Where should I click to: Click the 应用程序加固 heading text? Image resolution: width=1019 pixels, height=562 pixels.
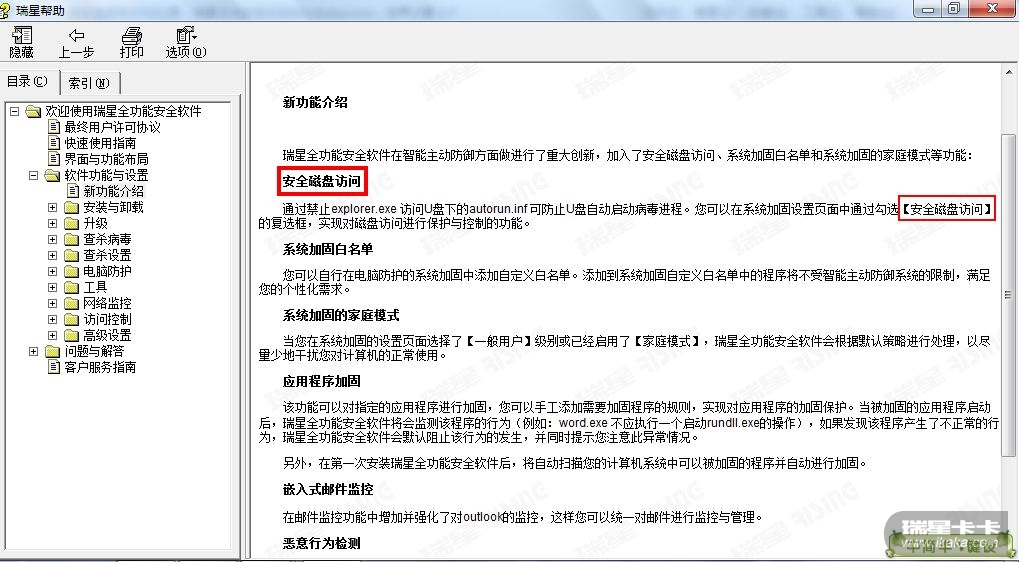tap(322, 381)
